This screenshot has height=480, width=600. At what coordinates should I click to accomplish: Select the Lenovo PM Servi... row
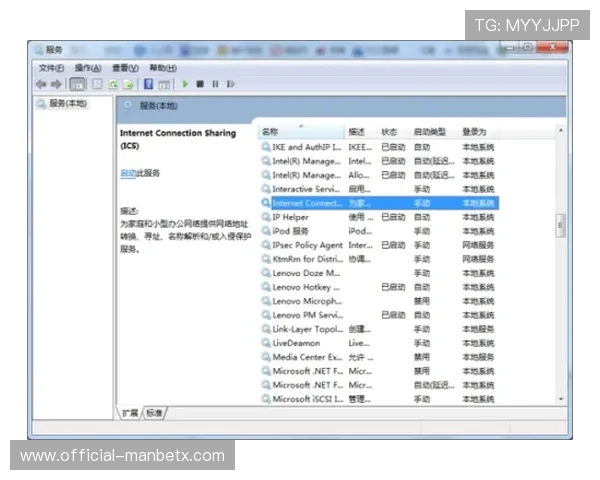click(380, 315)
